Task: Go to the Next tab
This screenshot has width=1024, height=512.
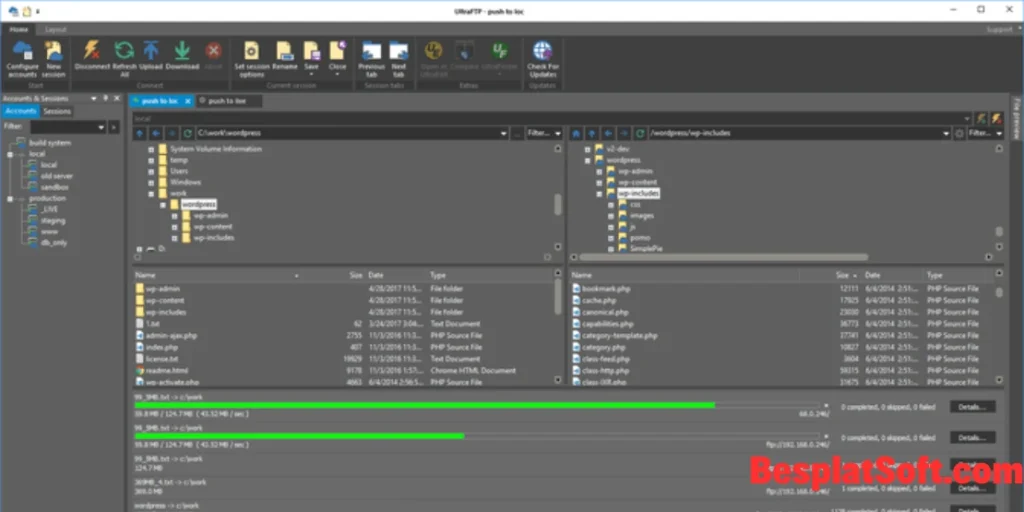Action: (398, 58)
